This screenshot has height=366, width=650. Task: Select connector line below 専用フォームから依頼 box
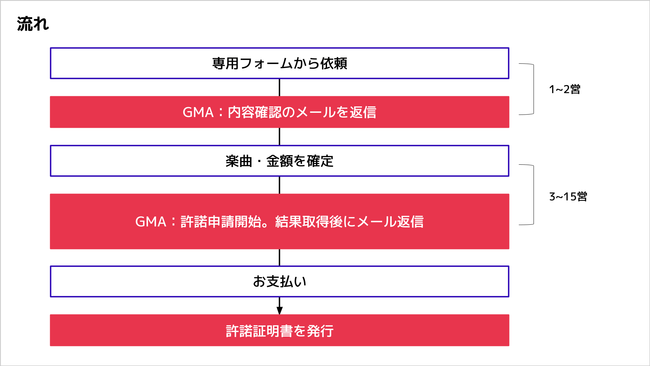pyautogui.click(x=279, y=87)
